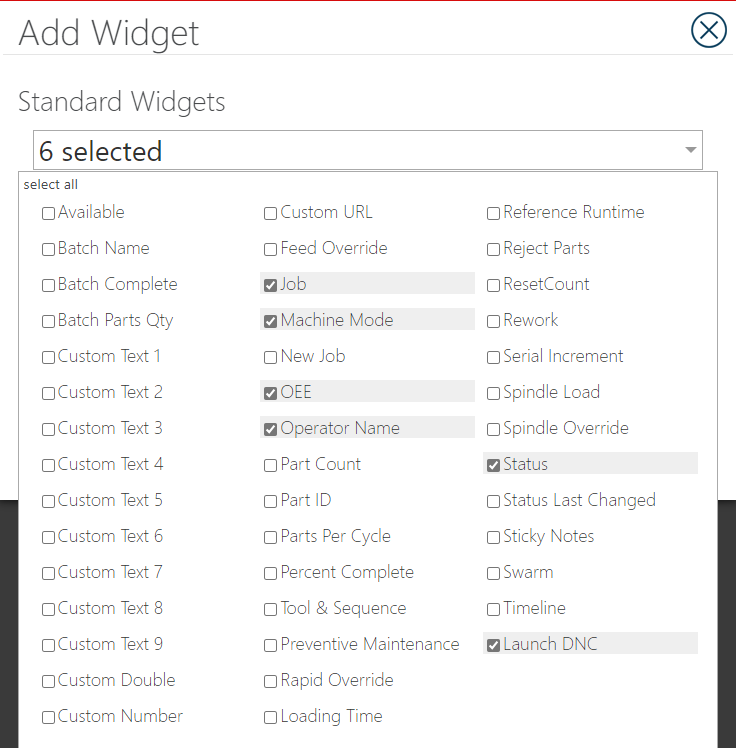Tick the Custom Text 1 checkbox

click(48, 357)
